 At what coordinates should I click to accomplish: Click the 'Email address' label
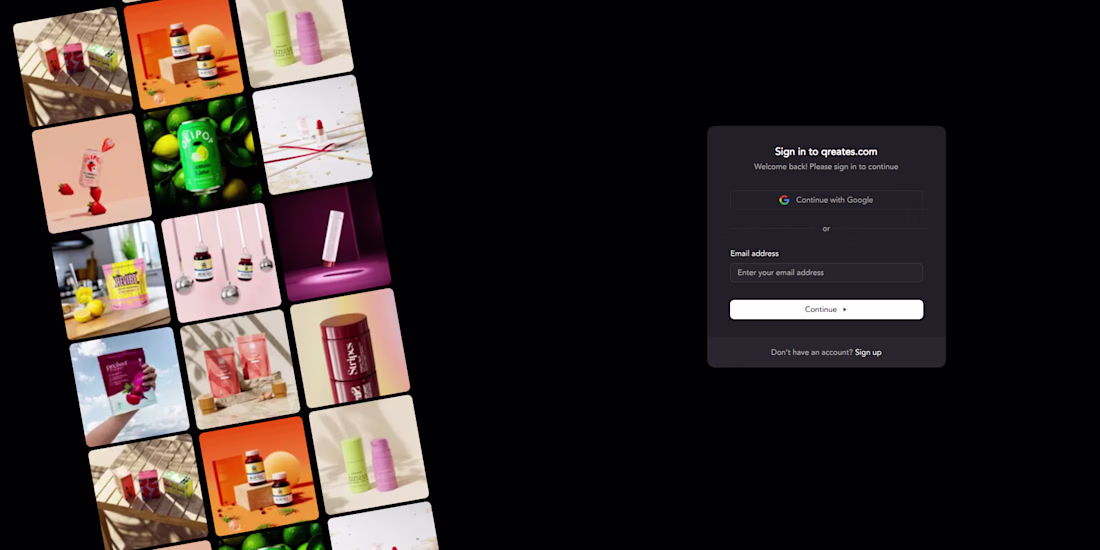coord(754,253)
